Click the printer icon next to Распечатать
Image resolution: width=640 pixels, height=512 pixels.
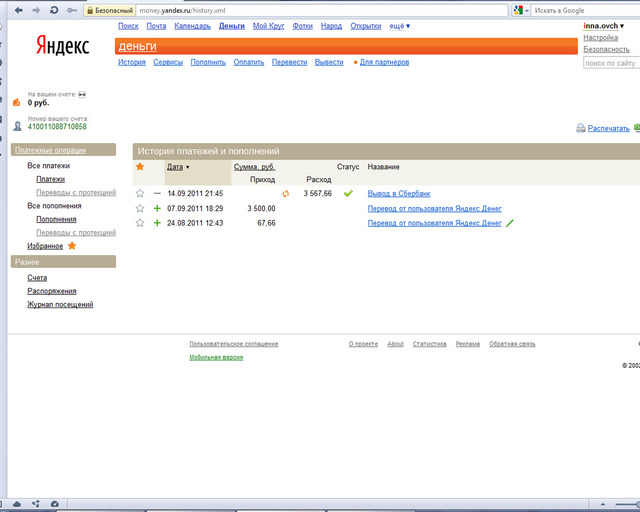click(580, 128)
